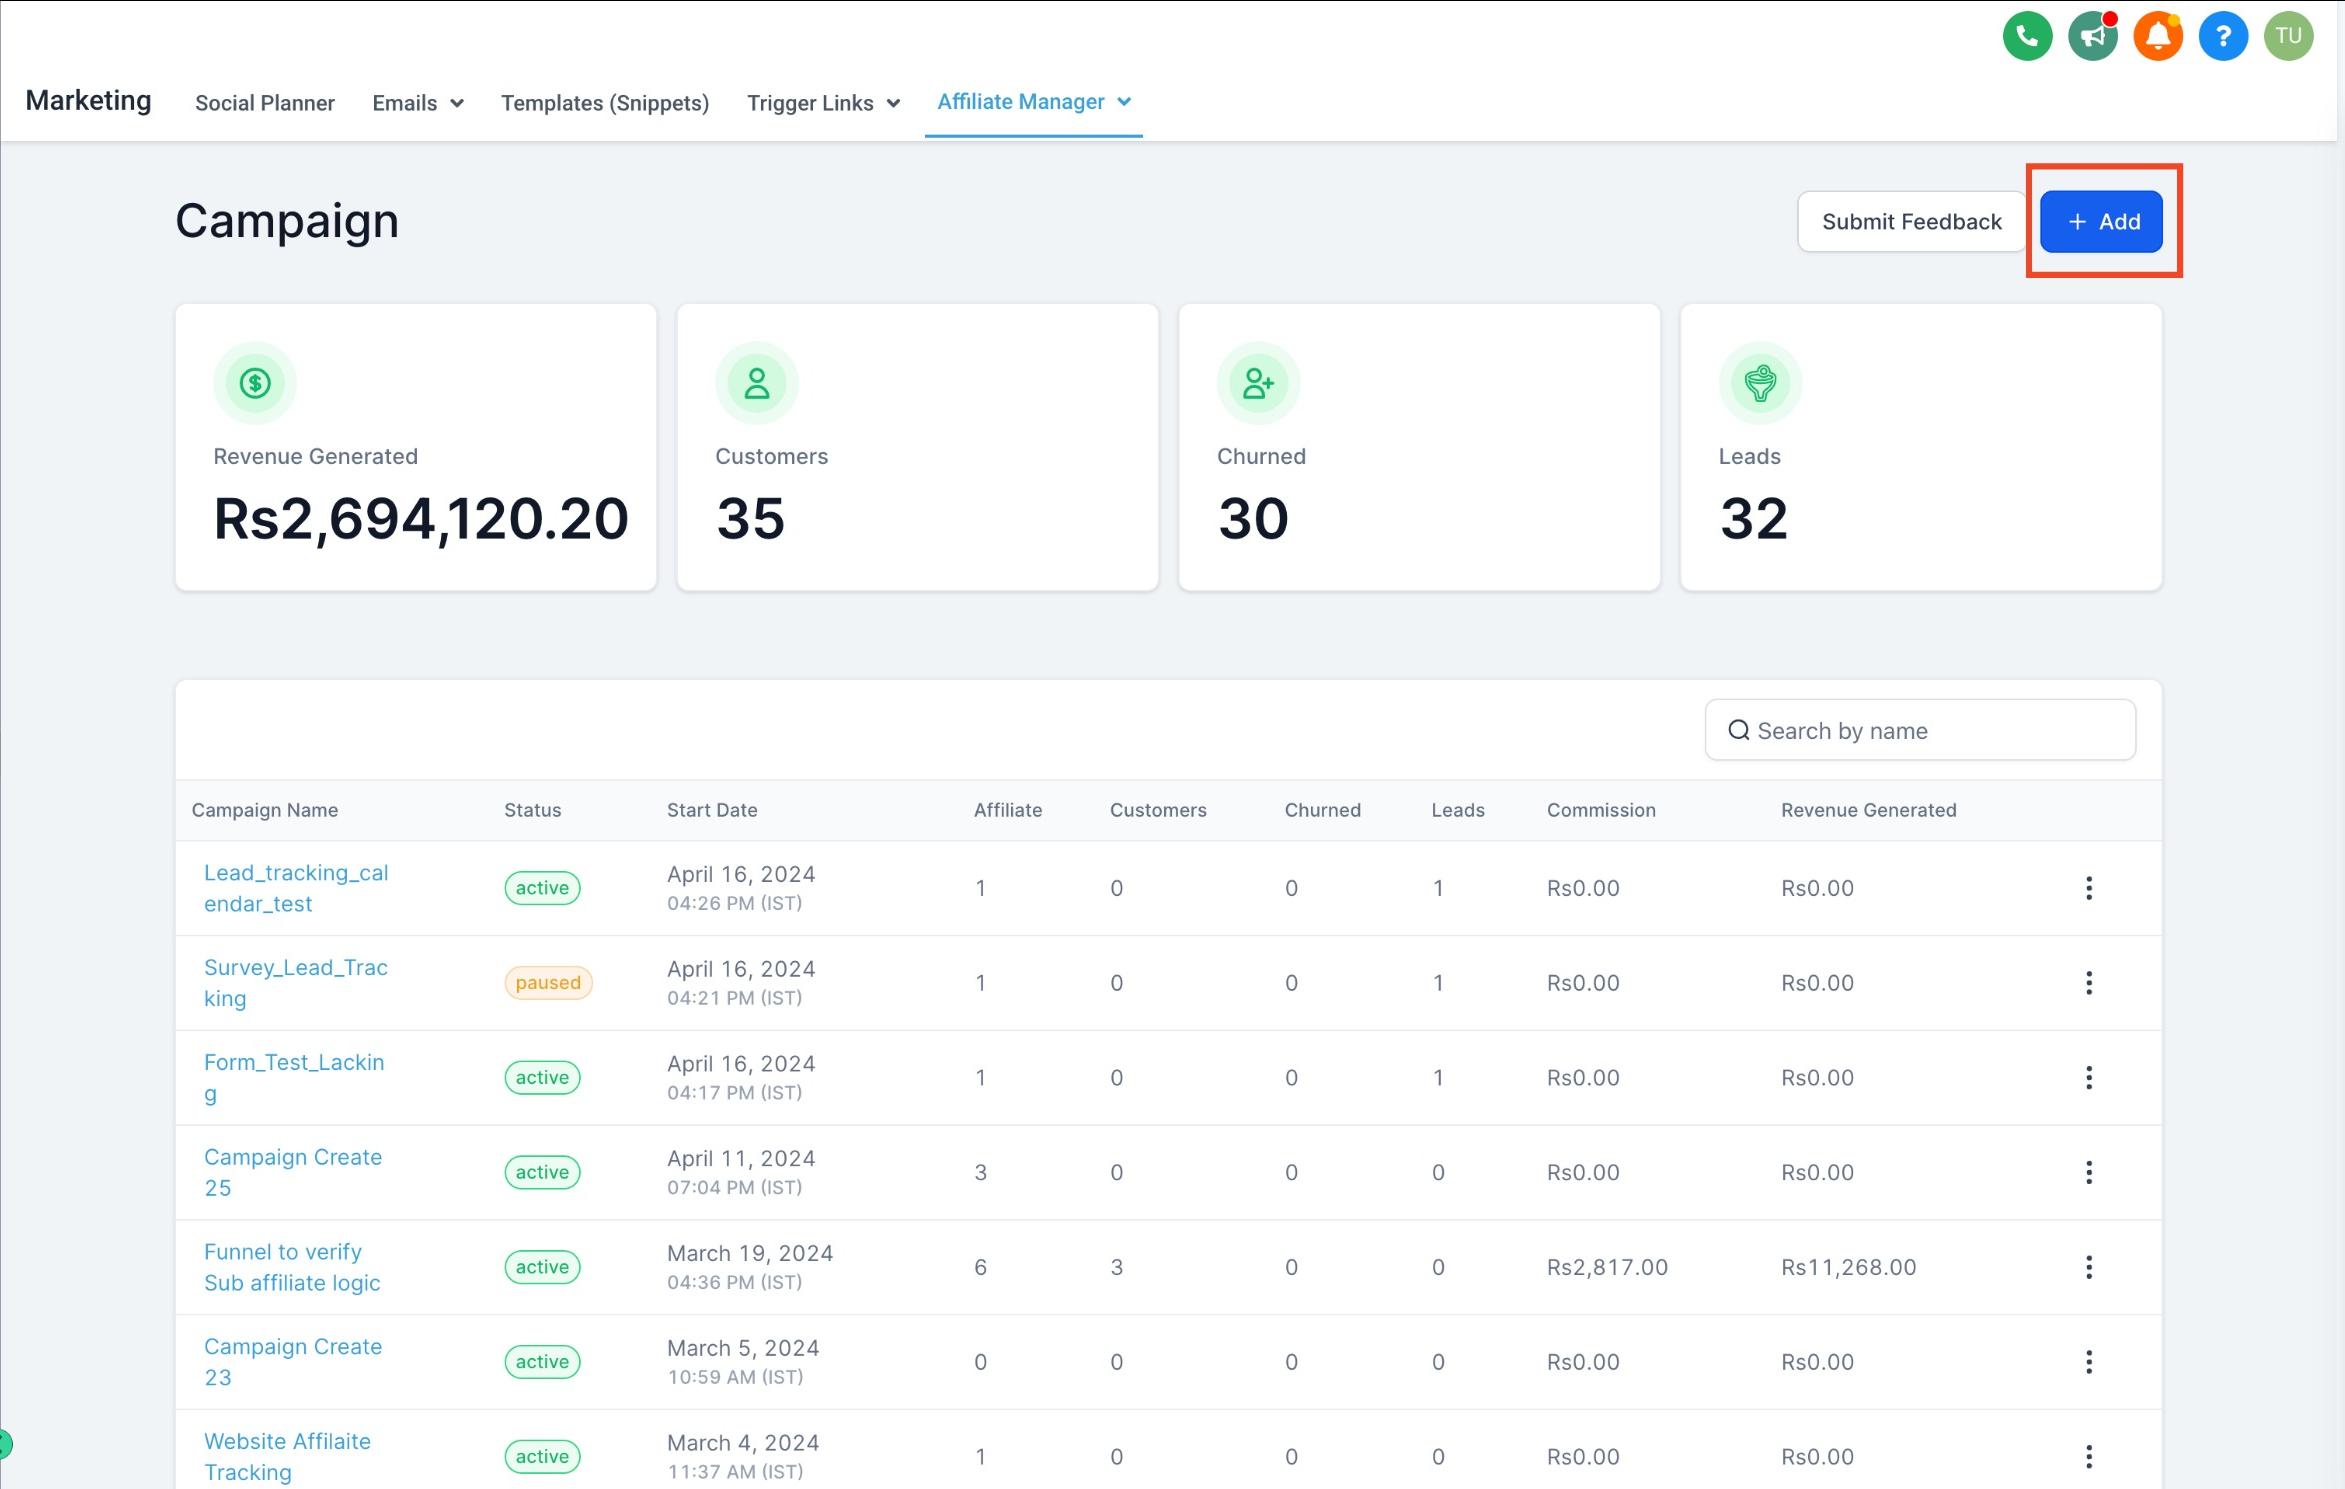Open three-dot menu for Campaign Create 25
This screenshot has width=2345, height=1489.
tap(2089, 1172)
